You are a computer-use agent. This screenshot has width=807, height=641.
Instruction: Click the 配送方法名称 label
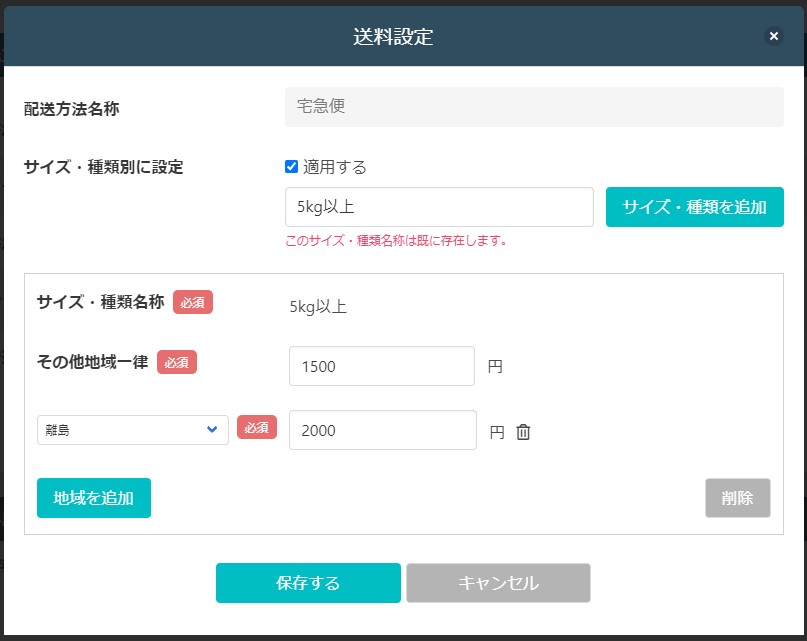pos(72,109)
